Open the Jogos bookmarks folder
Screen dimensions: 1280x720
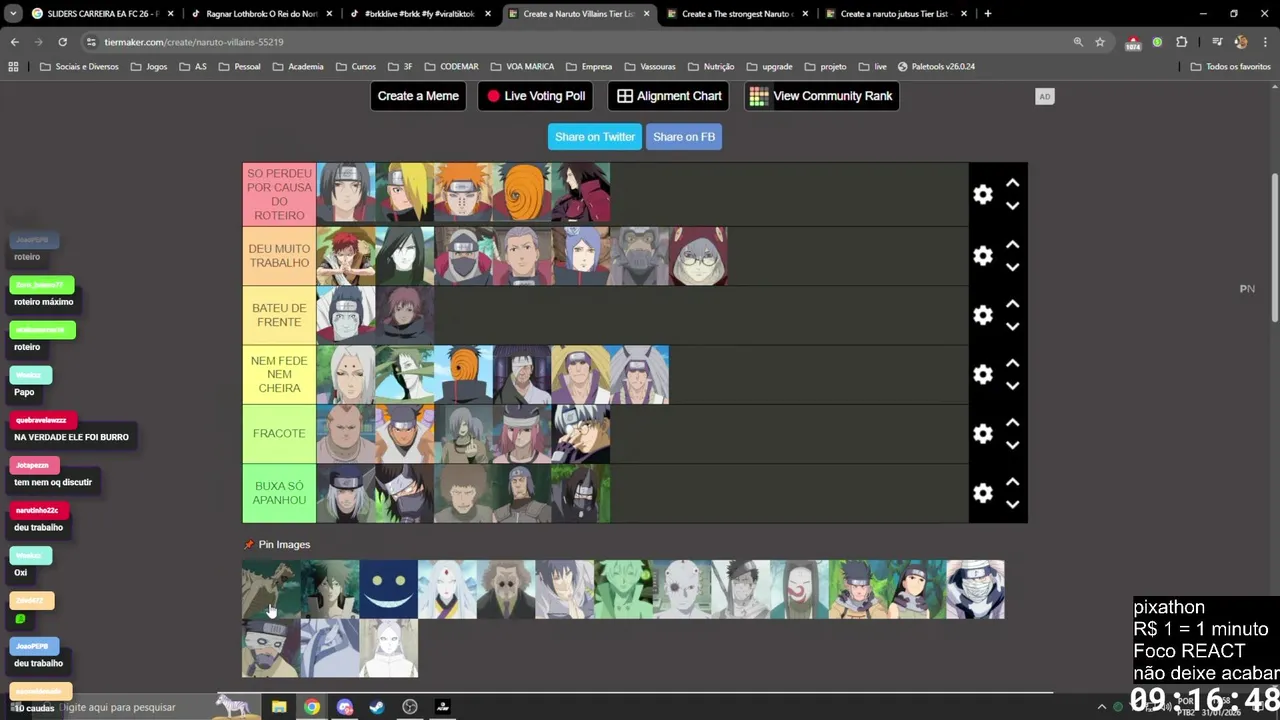tap(149, 67)
